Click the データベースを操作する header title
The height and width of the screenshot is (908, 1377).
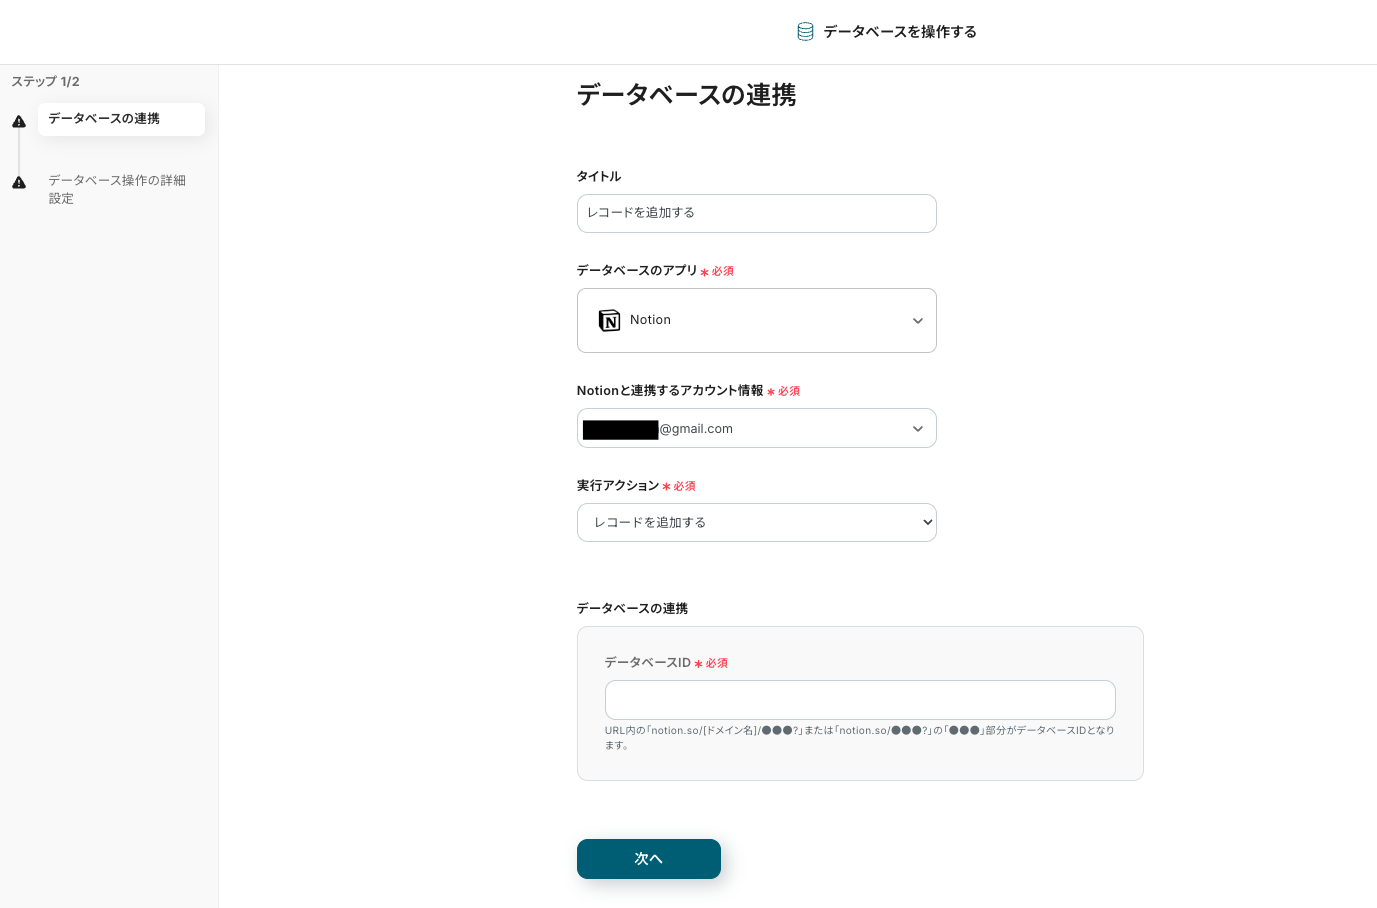[899, 31]
